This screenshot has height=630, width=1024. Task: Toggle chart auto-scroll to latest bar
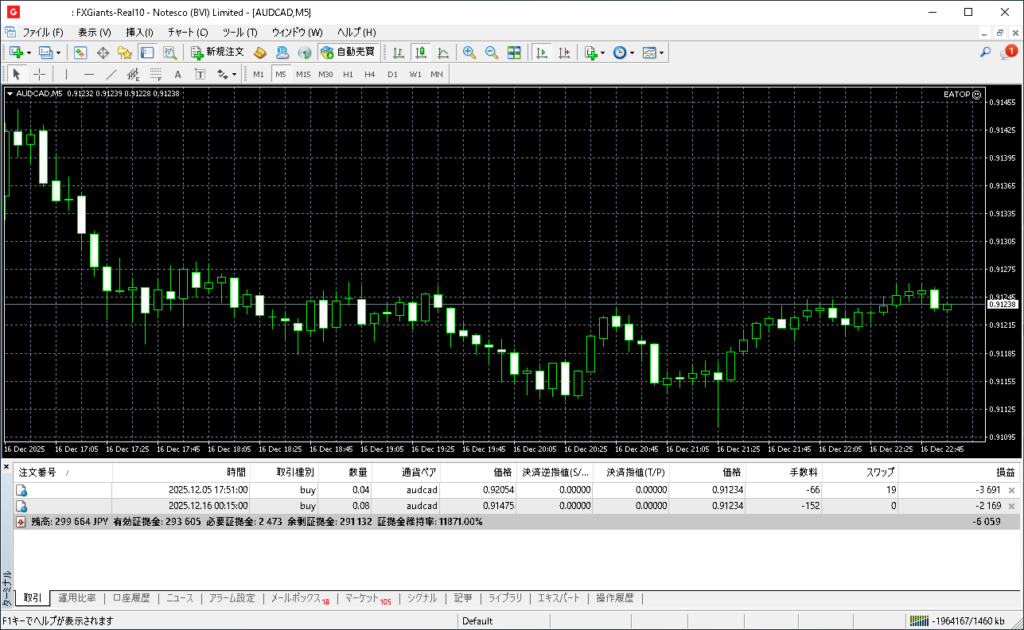click(x=542, y=52)
